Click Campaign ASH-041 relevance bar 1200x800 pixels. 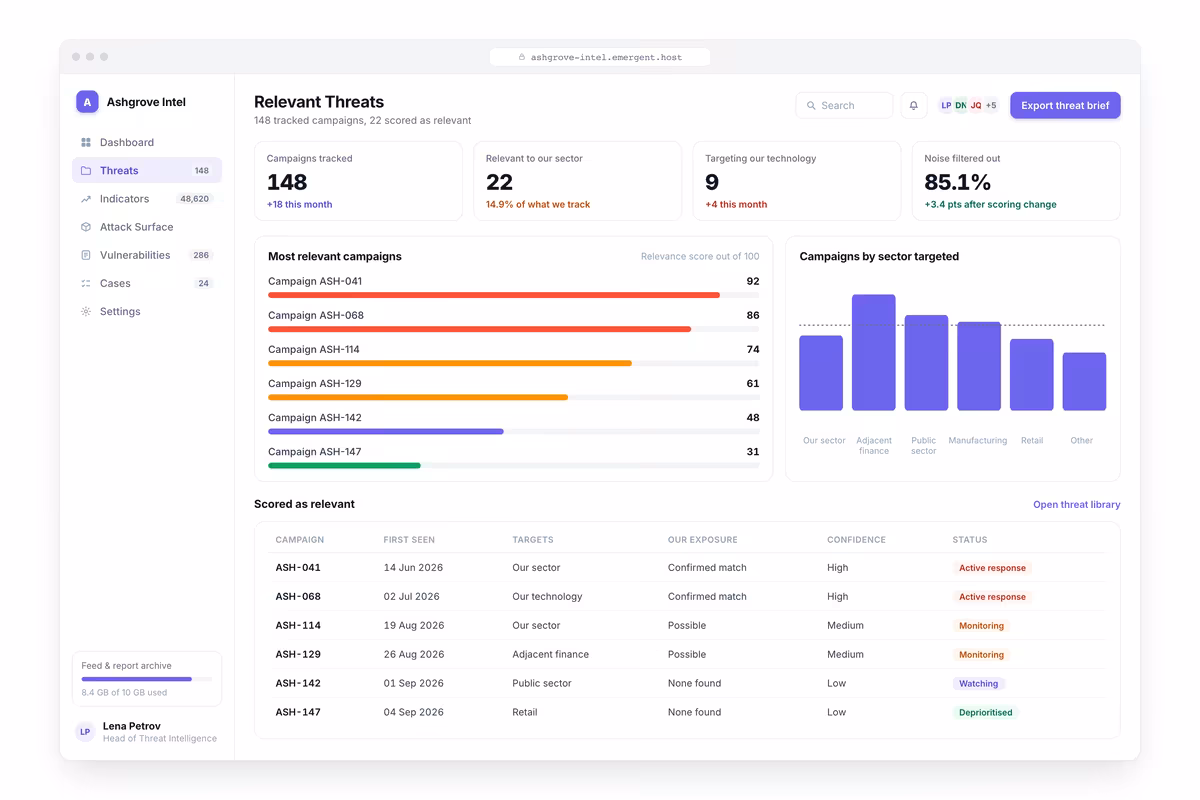513,295
